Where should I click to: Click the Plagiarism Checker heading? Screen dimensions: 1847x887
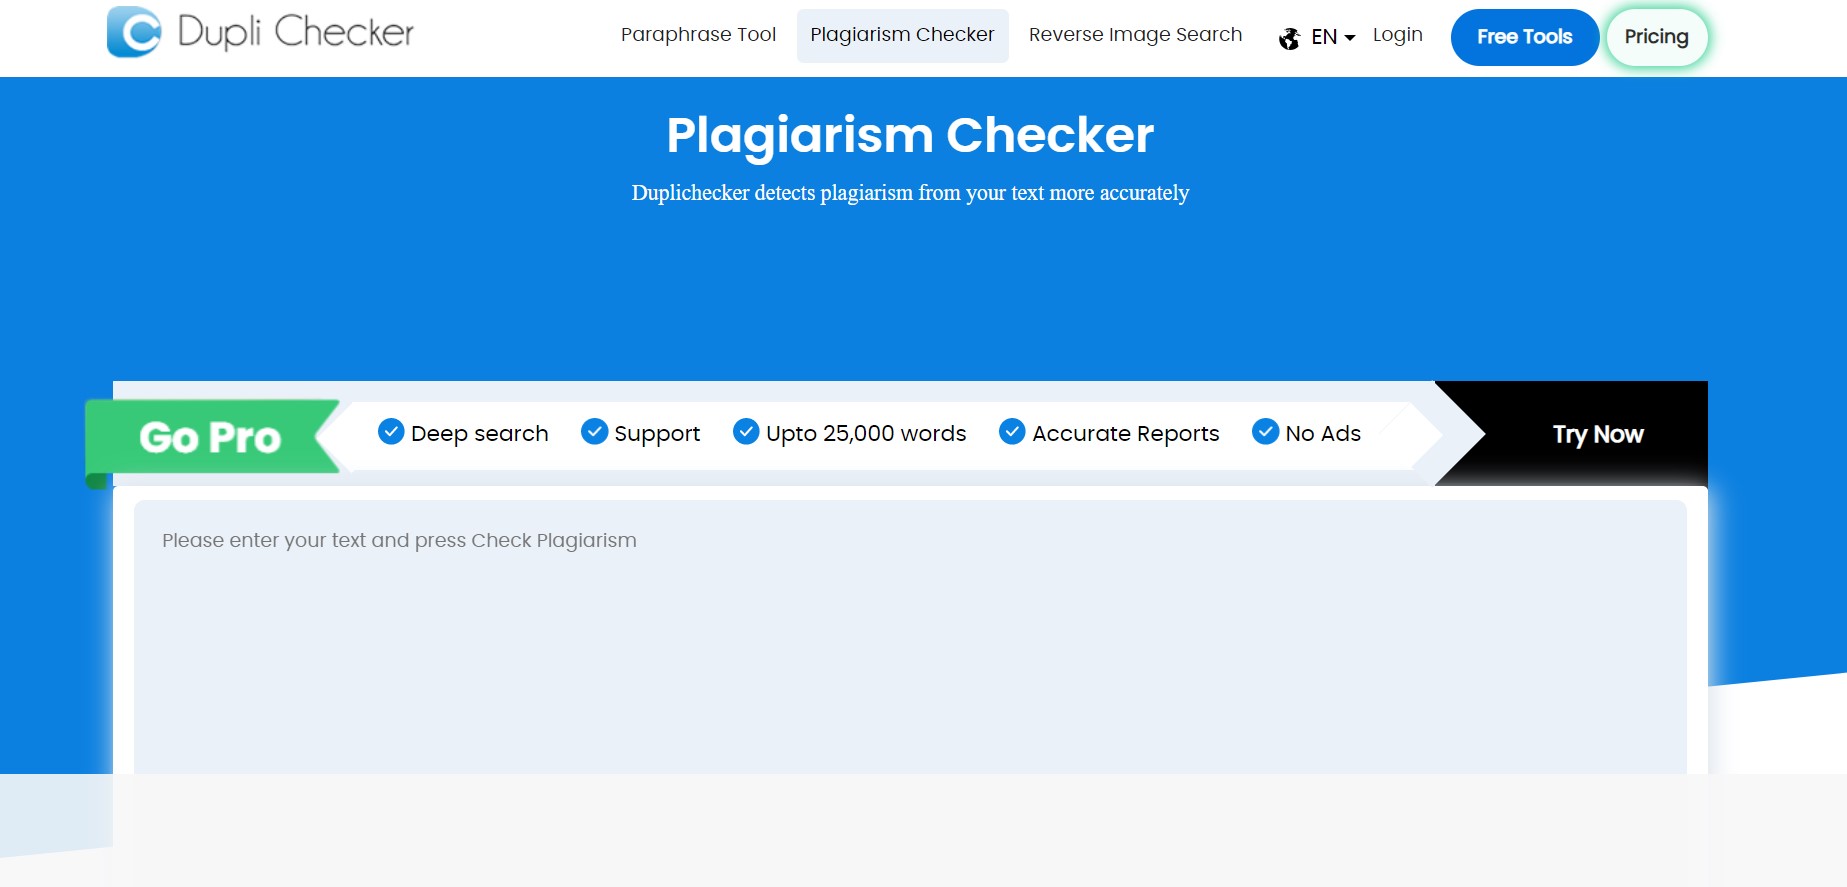click(x=910, y=135)
